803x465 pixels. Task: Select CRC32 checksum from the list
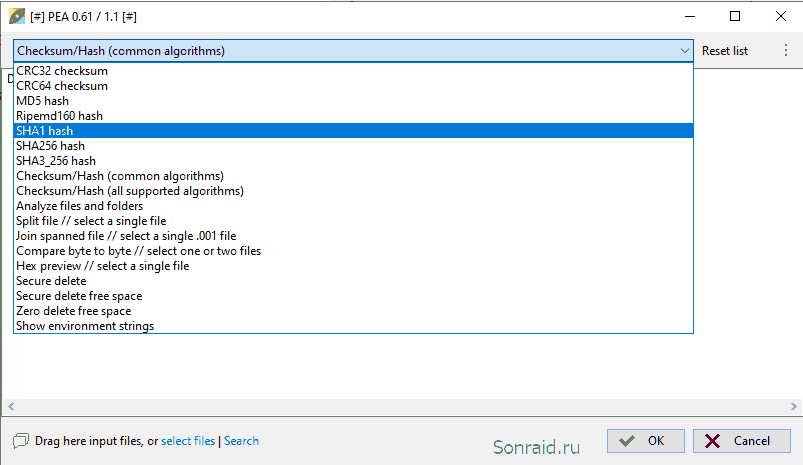coord(353,71)
